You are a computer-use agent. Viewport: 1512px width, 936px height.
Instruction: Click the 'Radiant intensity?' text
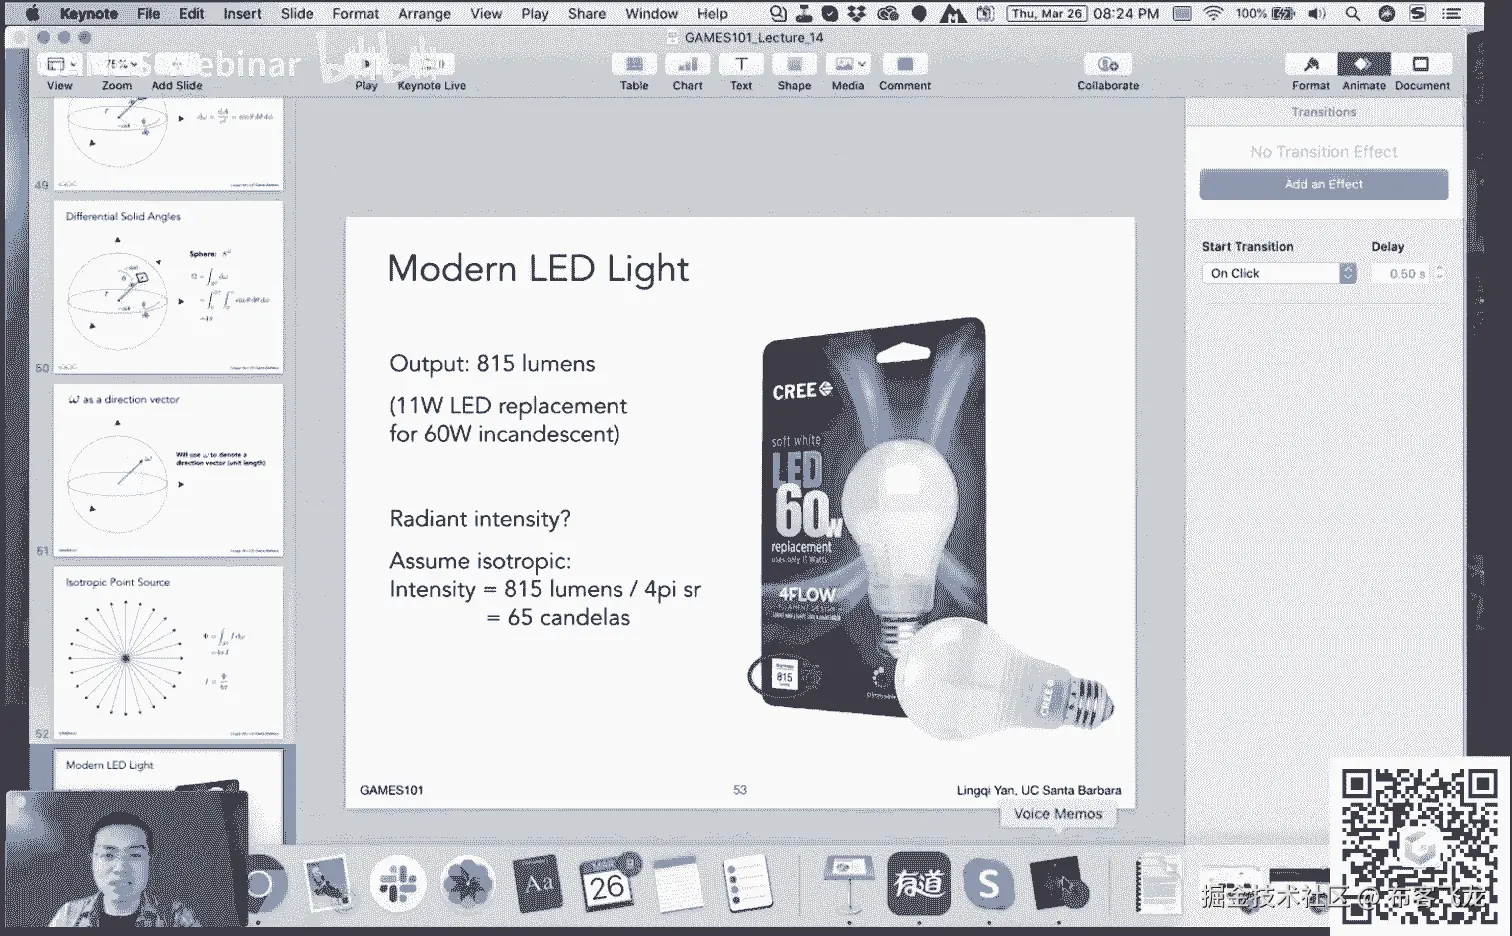(x=480, y=519)
